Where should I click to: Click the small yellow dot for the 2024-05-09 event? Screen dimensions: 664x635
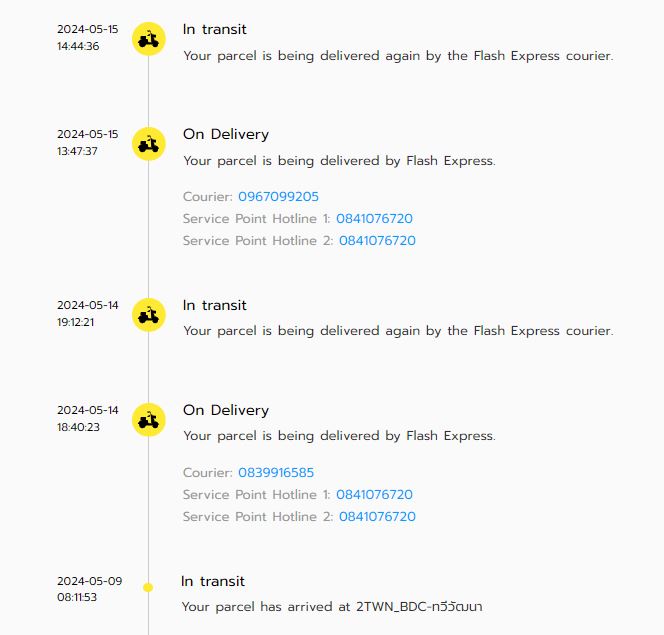coord(148,587)
